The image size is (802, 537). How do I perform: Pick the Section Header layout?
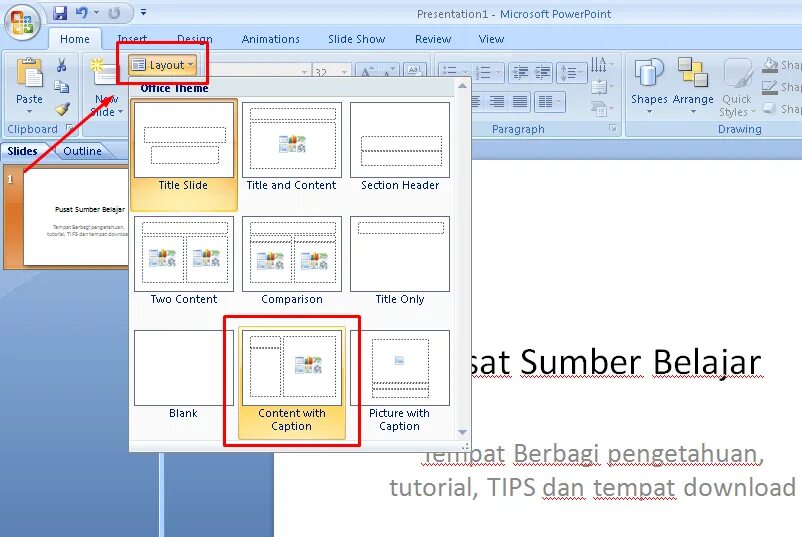400,147
